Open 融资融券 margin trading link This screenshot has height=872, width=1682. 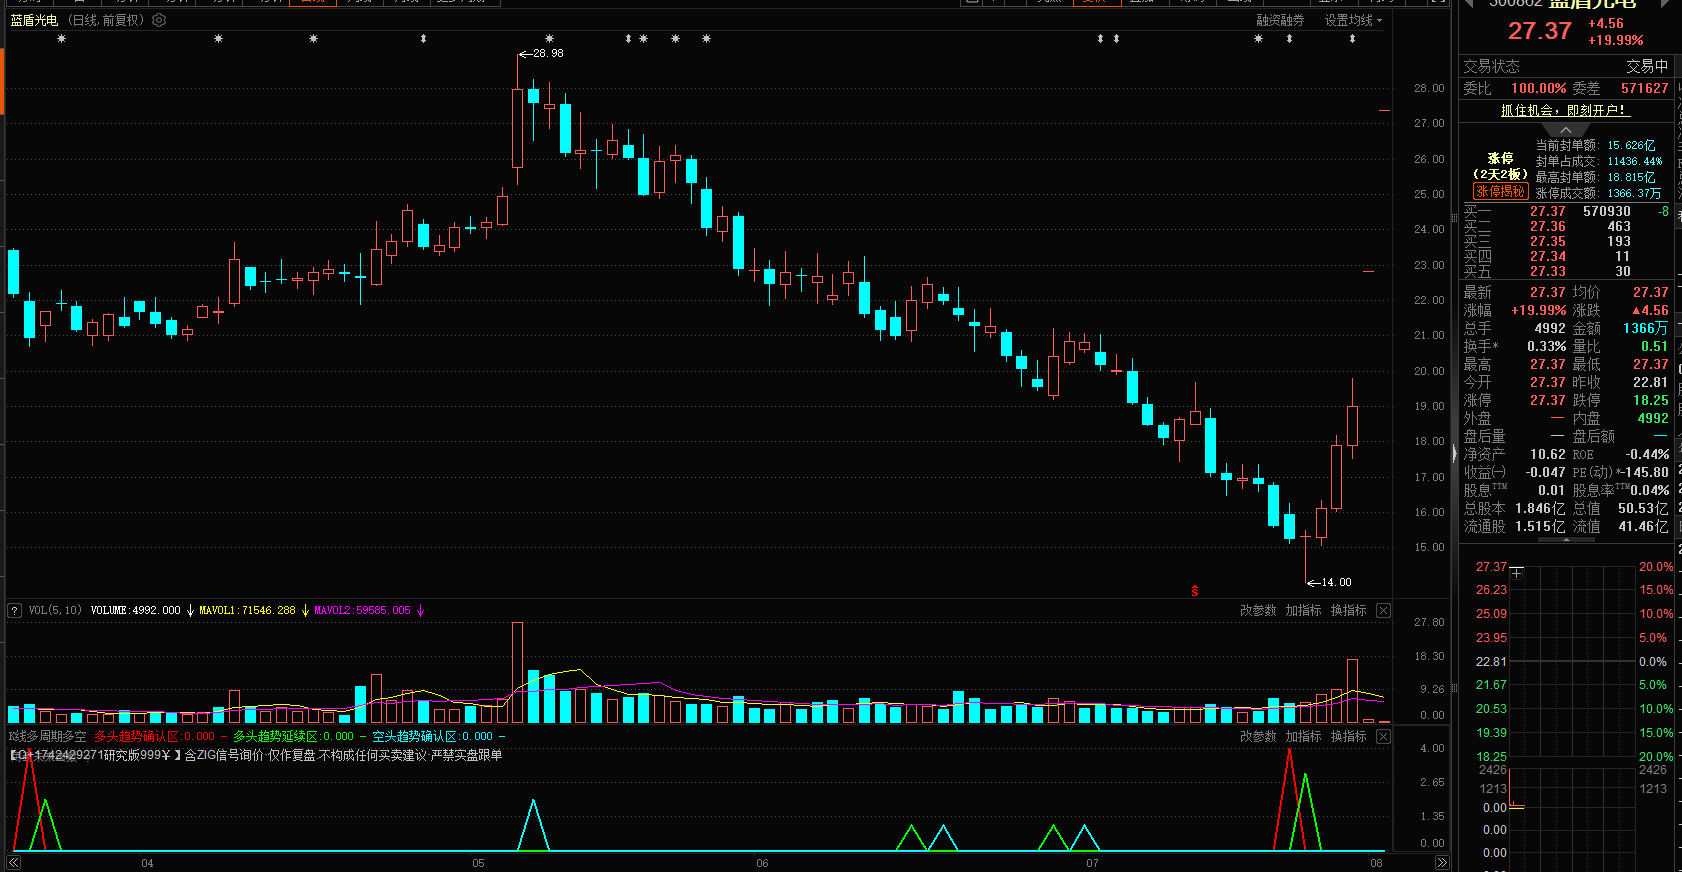click(1280, 20)
